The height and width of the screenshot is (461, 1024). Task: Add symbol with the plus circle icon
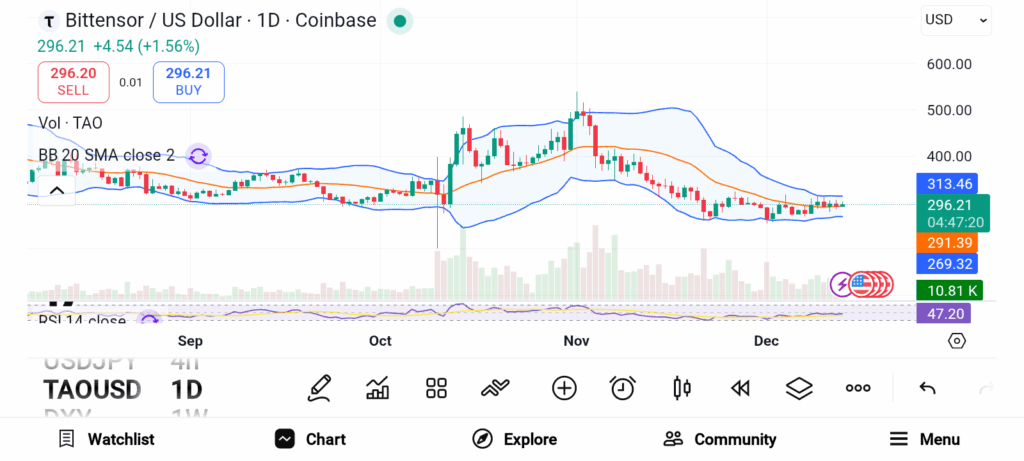click(564, 388)
